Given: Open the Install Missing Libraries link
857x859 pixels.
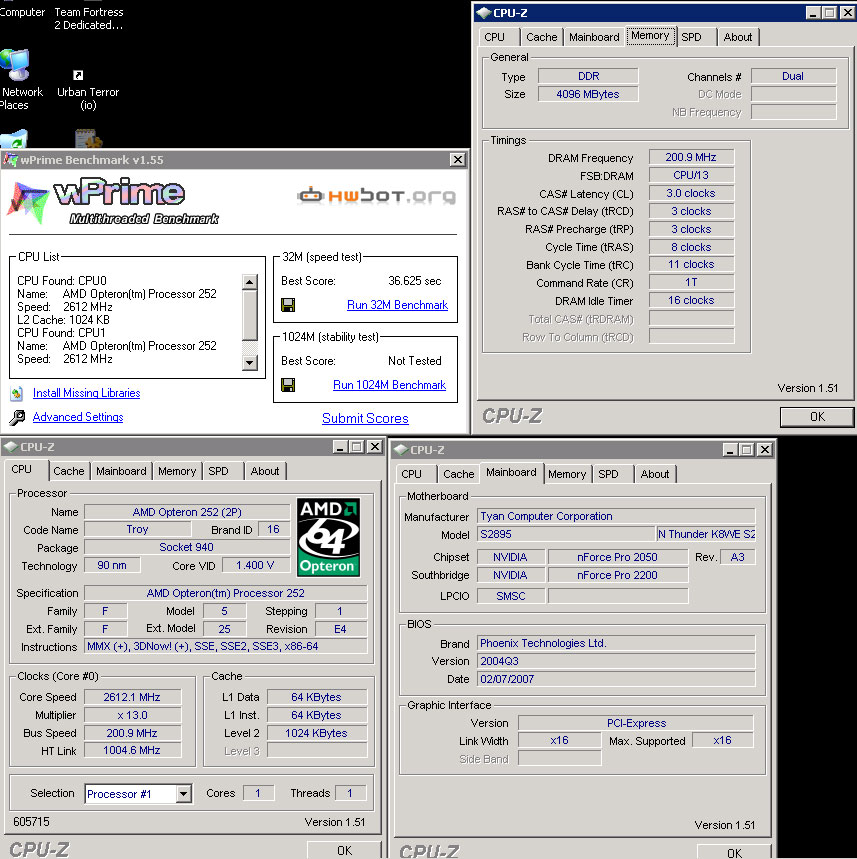Looking at the screenshot, I should (87, 393).
